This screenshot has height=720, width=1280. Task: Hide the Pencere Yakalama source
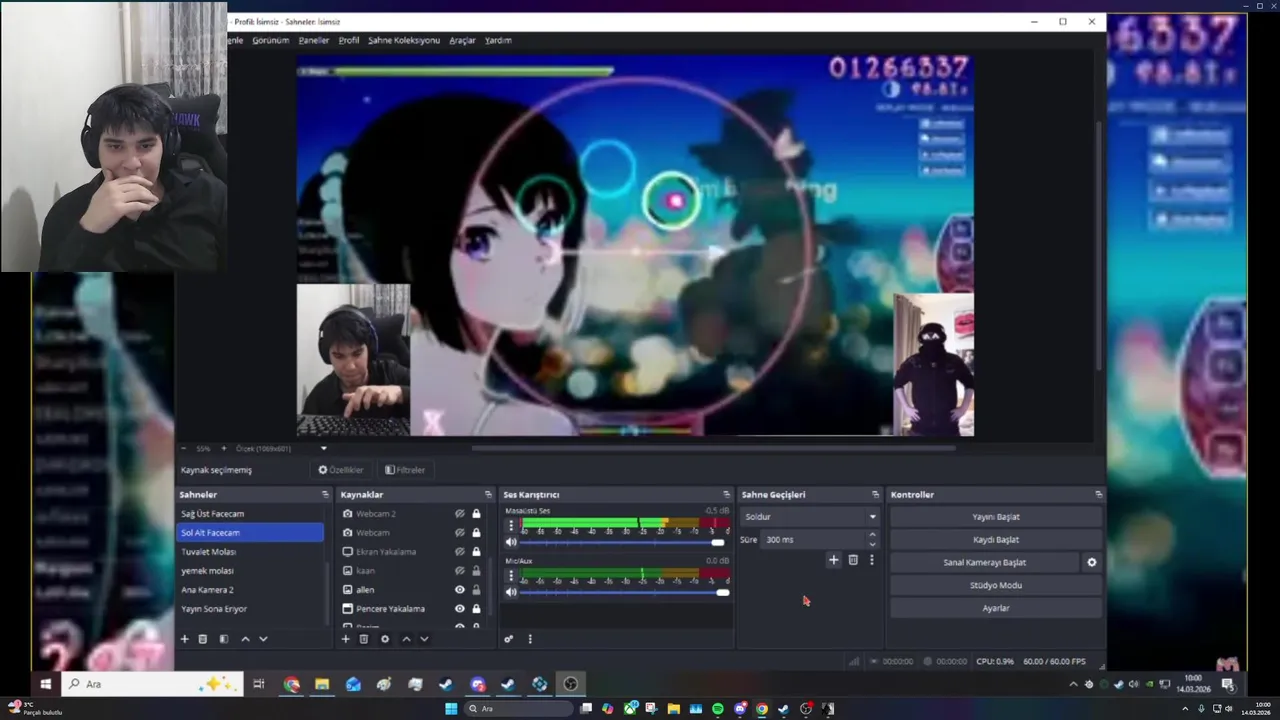(460, 608)
